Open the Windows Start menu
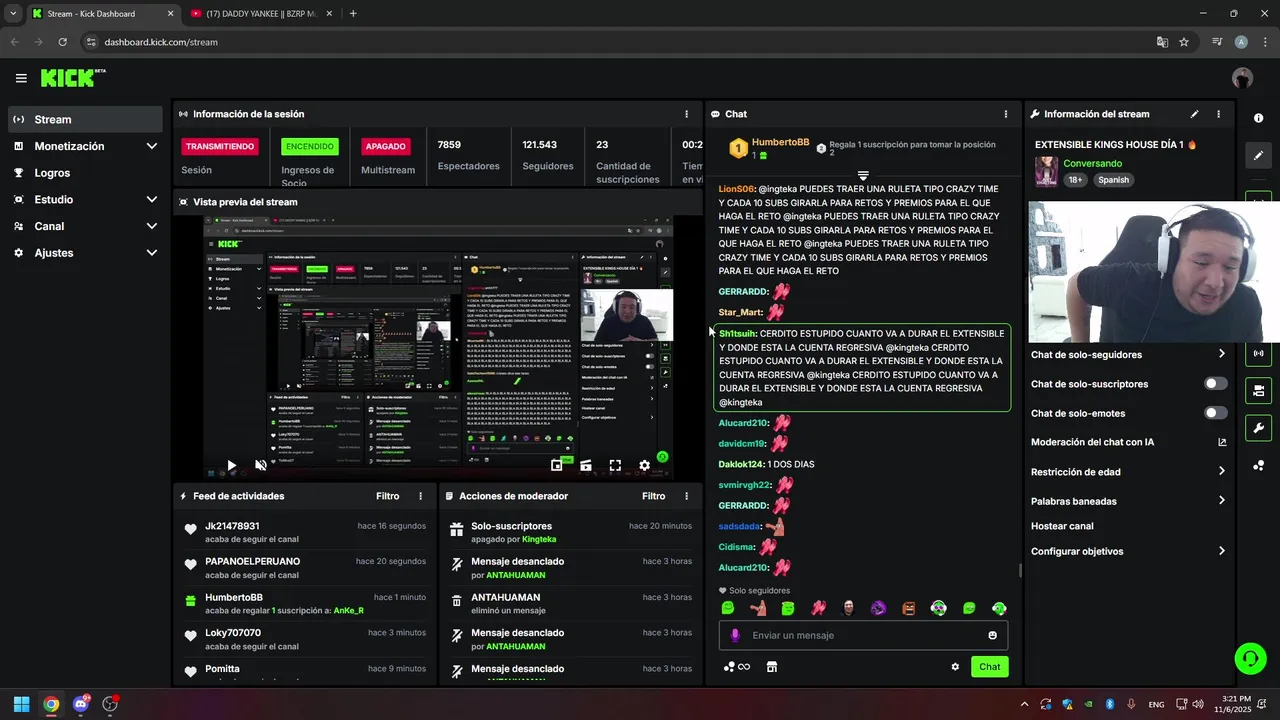 [x=21, y=704]
